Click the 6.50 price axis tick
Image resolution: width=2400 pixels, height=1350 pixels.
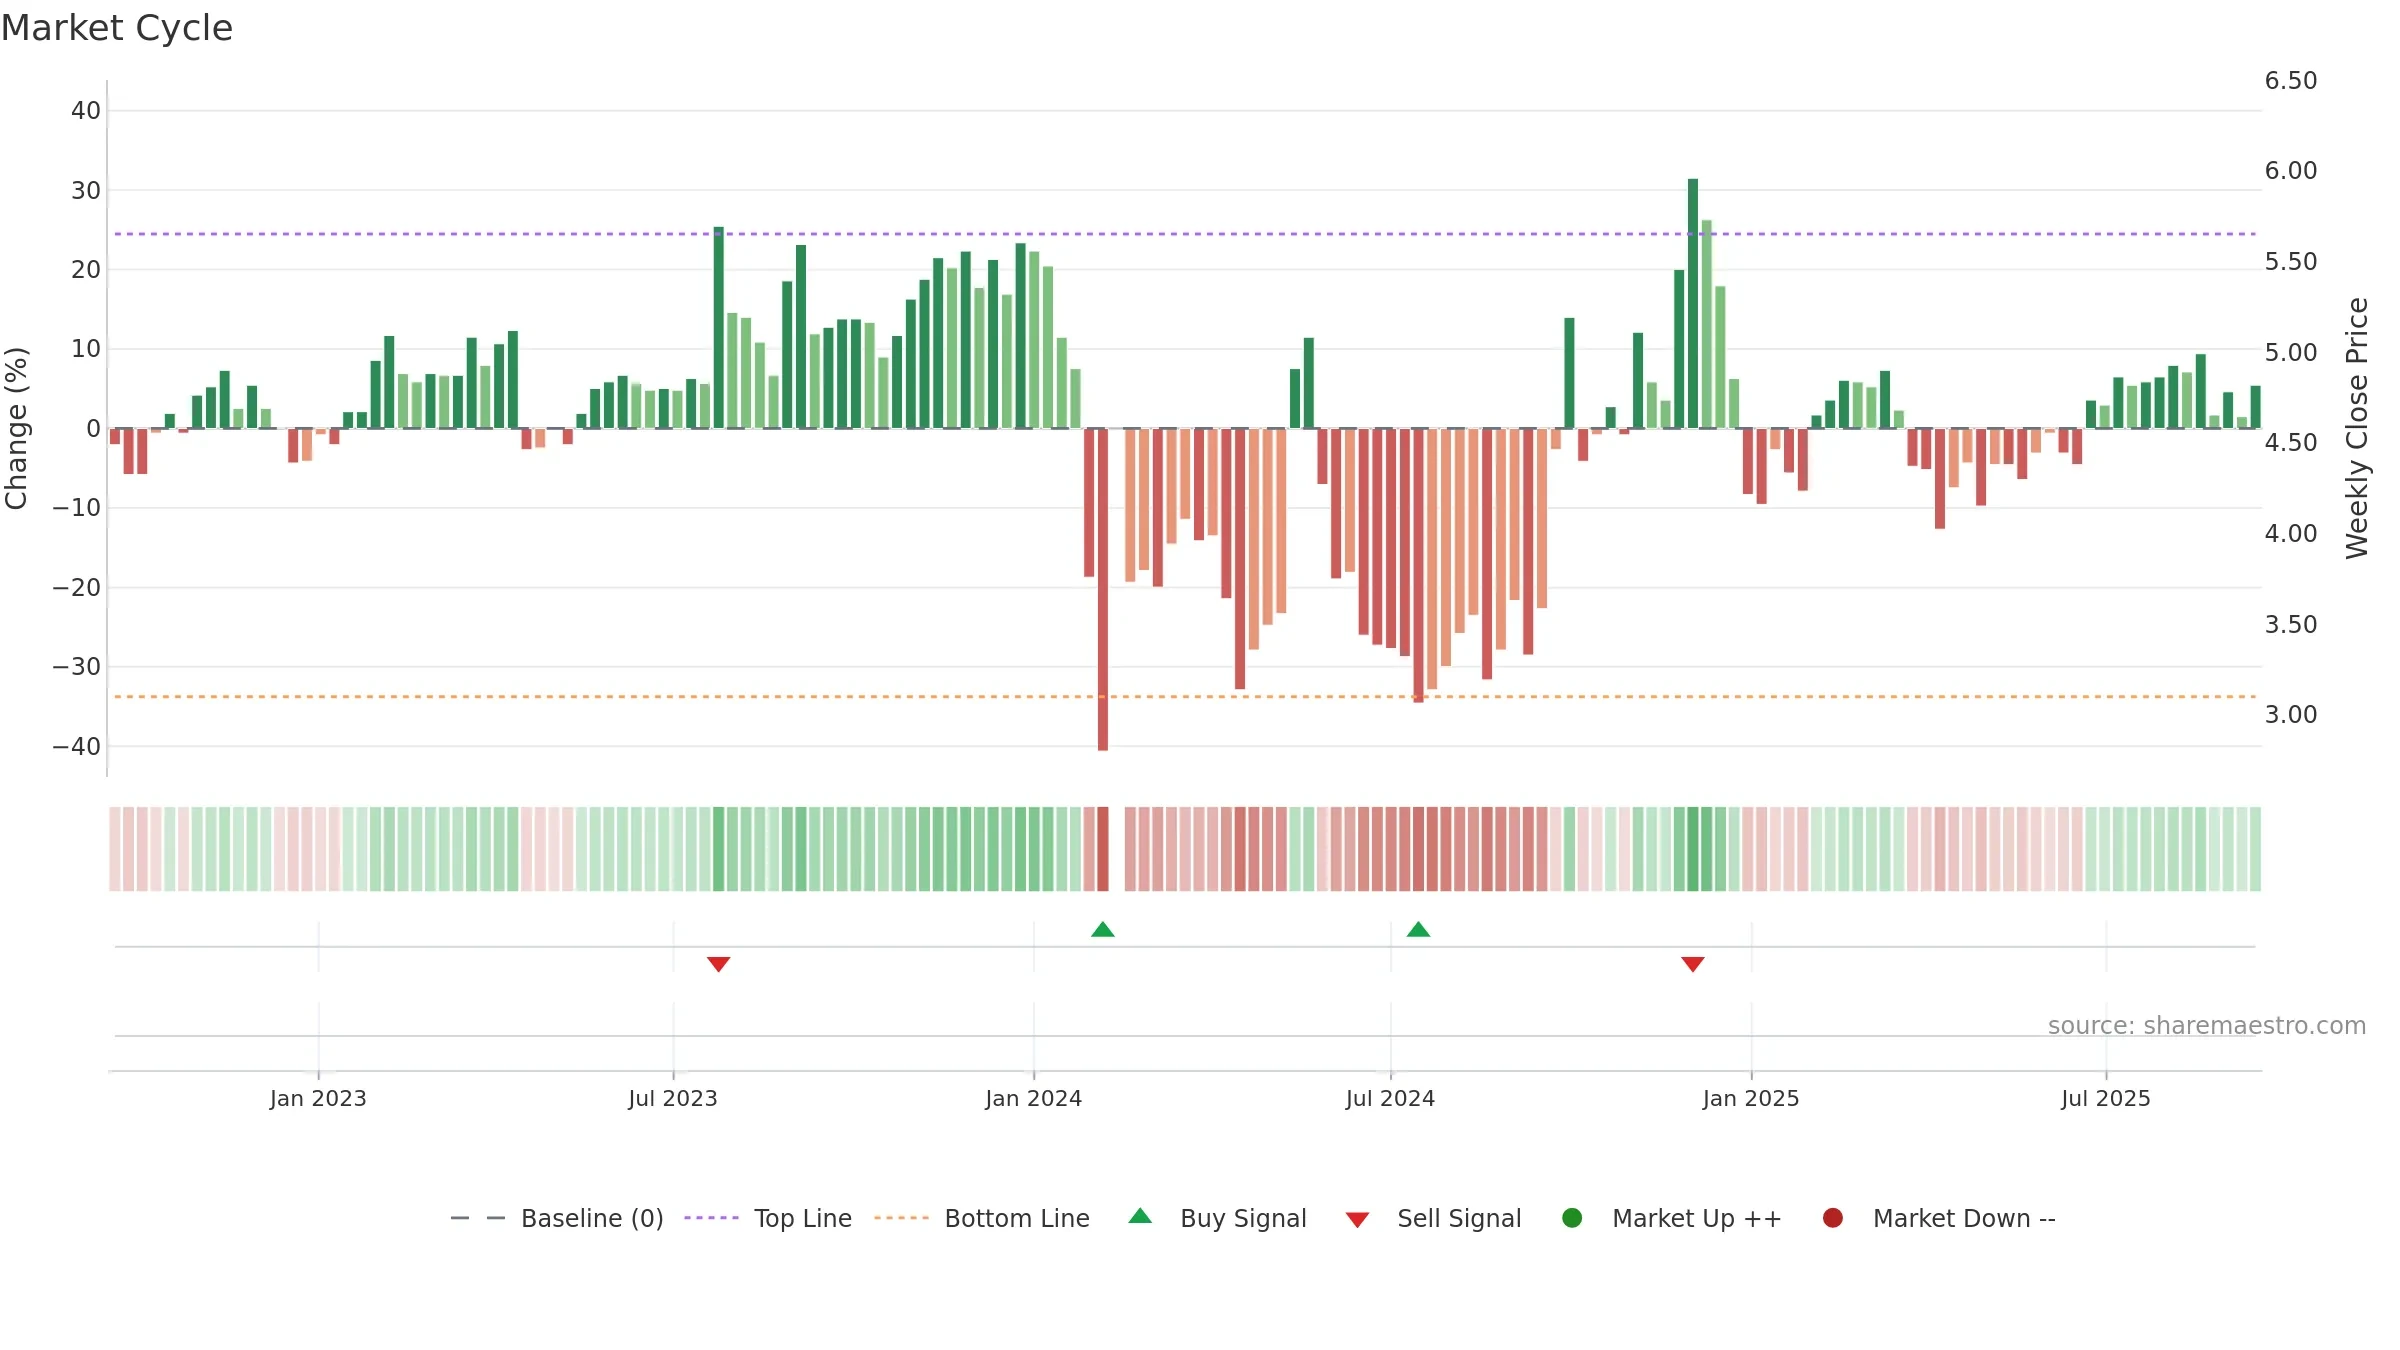(2291, 81)
